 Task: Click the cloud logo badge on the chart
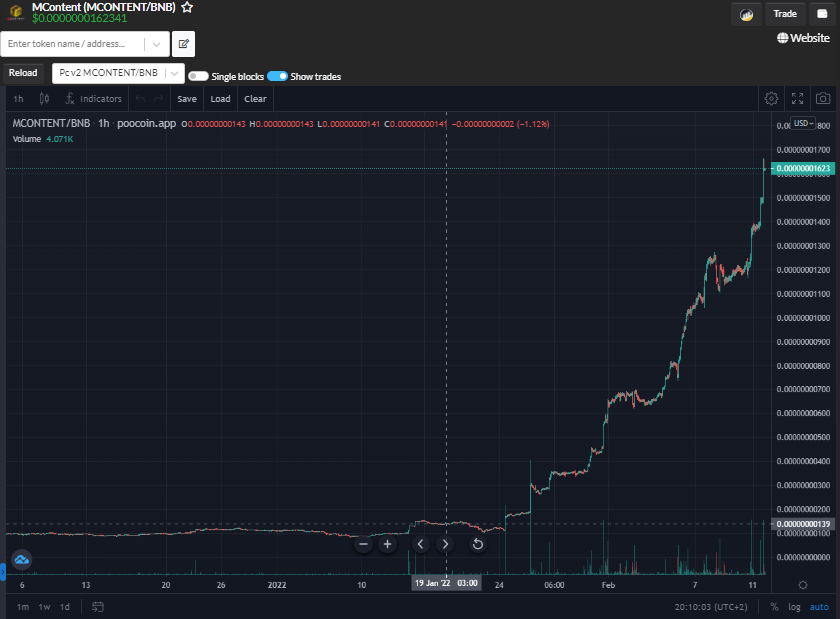pyautogui.click(x=21, y=560)
